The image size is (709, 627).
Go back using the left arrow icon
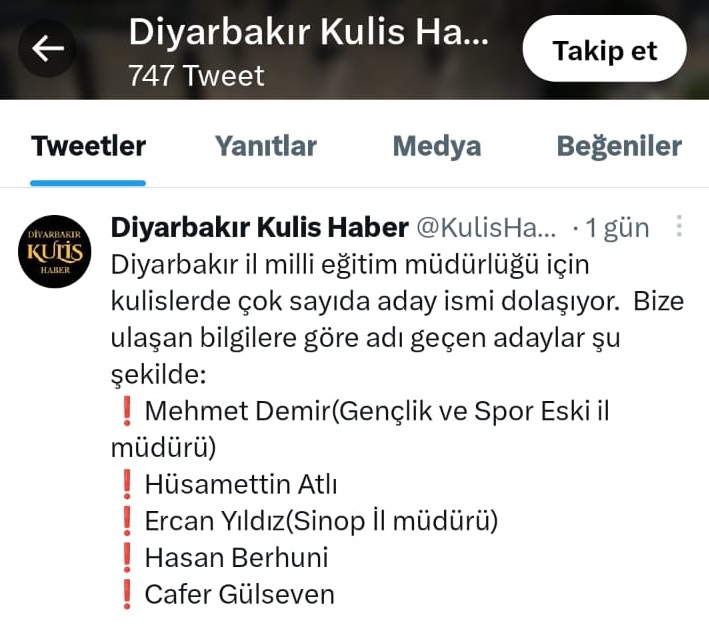(47, 48)
